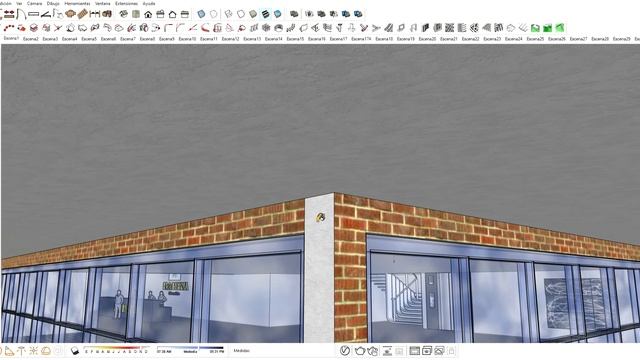Select the dimension tool icon
Viewport: 640px width, 360px height.
[95, 14]
